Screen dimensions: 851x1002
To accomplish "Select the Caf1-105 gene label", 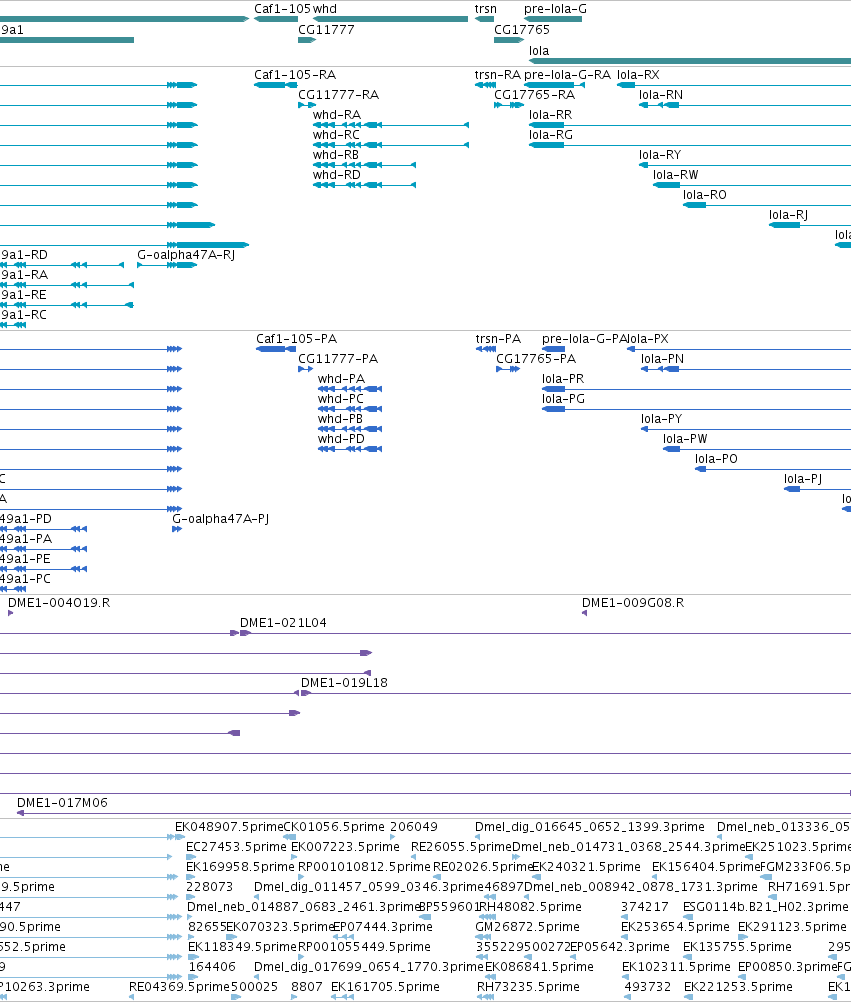I will tap(282, 9).
